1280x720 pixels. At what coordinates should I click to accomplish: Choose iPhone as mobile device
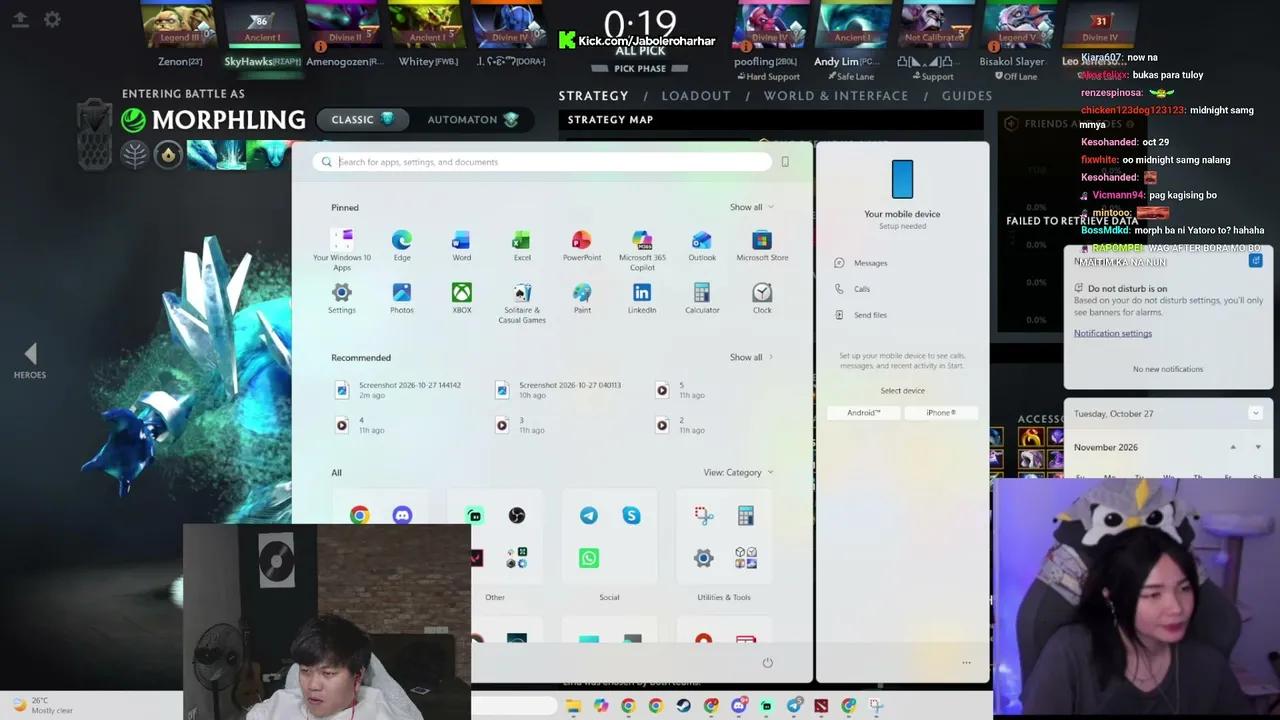click(x=940, y=413)
